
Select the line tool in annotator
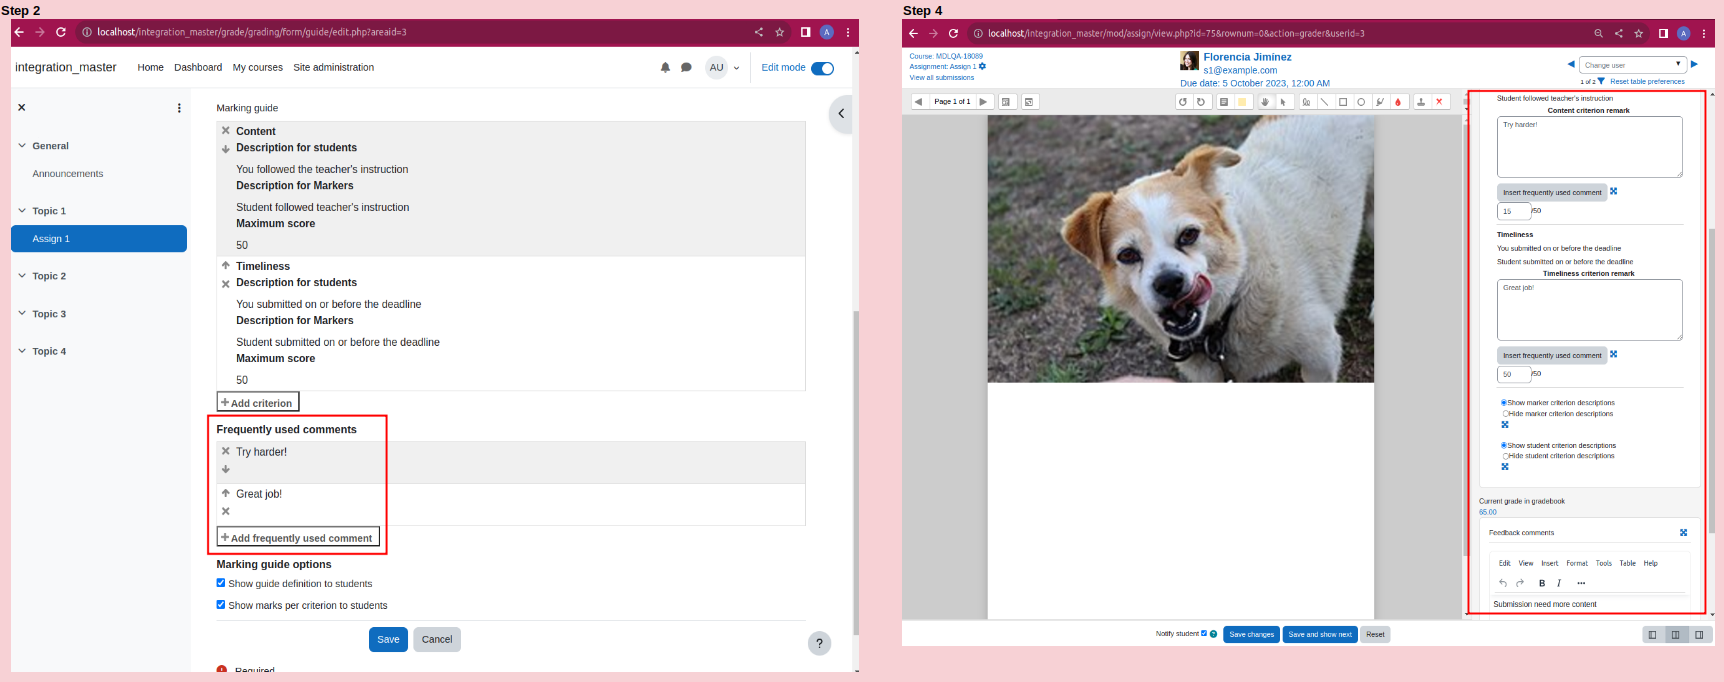(x=1324, y=102)
